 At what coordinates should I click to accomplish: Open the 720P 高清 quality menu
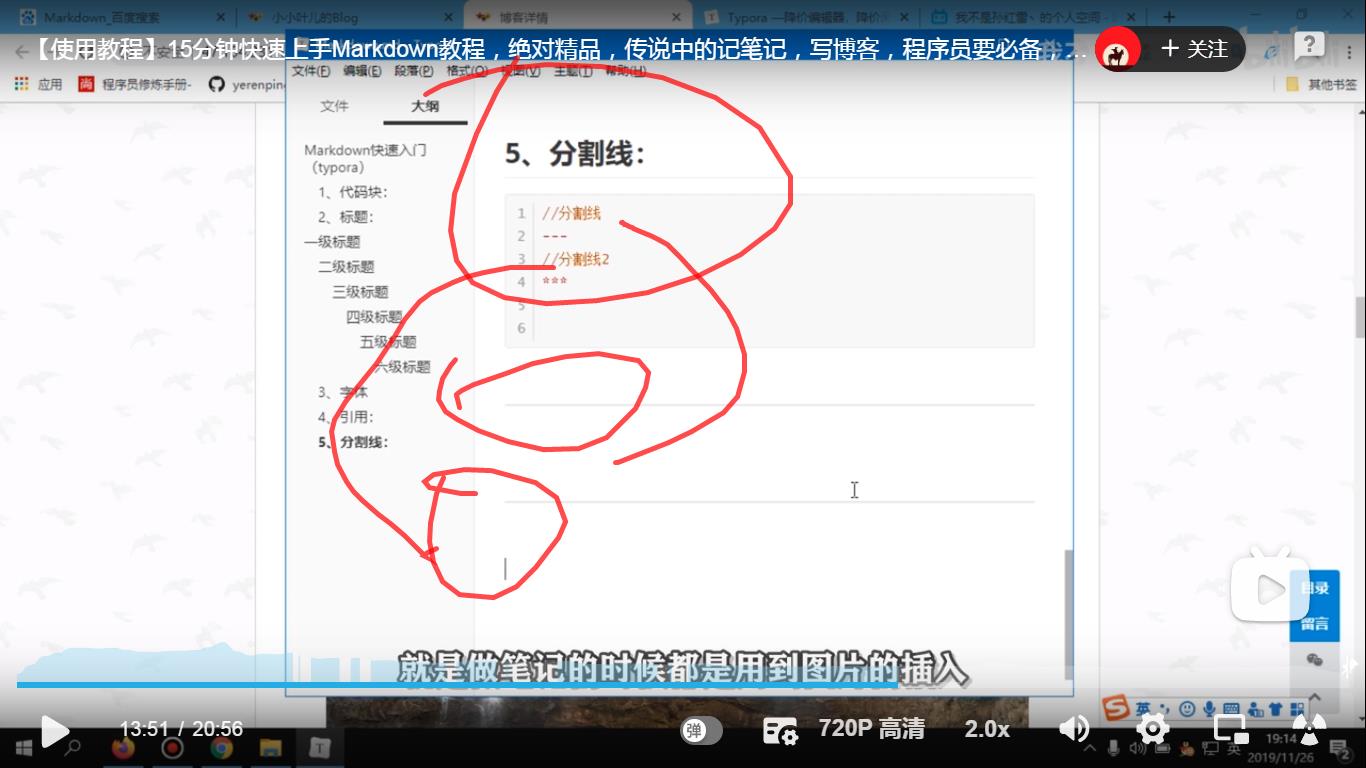tap(871, 729)
